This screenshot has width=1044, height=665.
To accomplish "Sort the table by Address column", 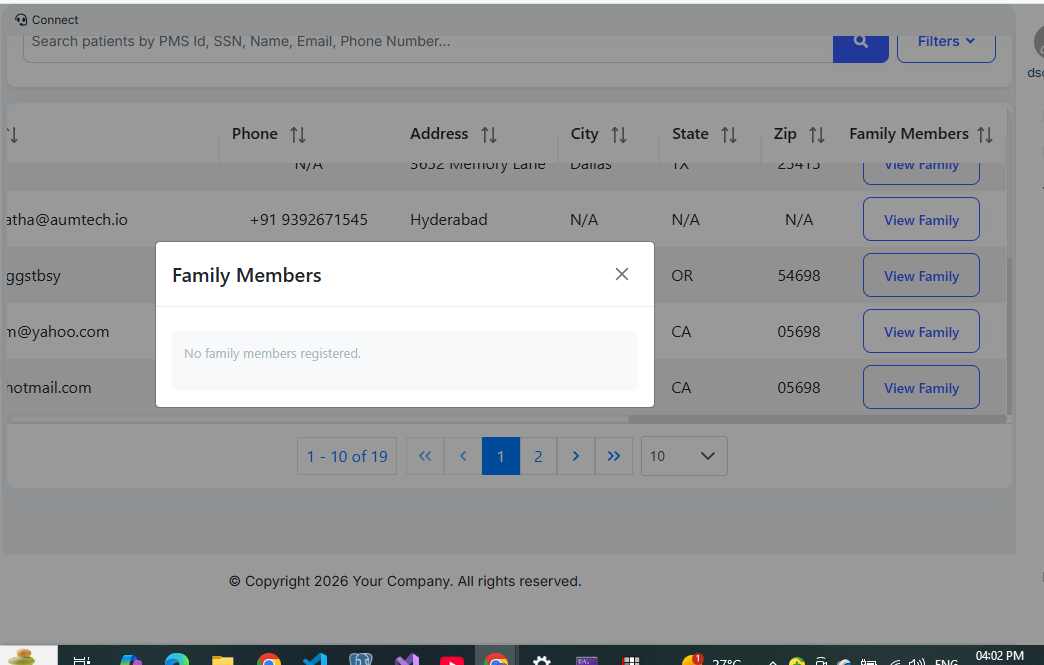I will [x=489, y=135].
